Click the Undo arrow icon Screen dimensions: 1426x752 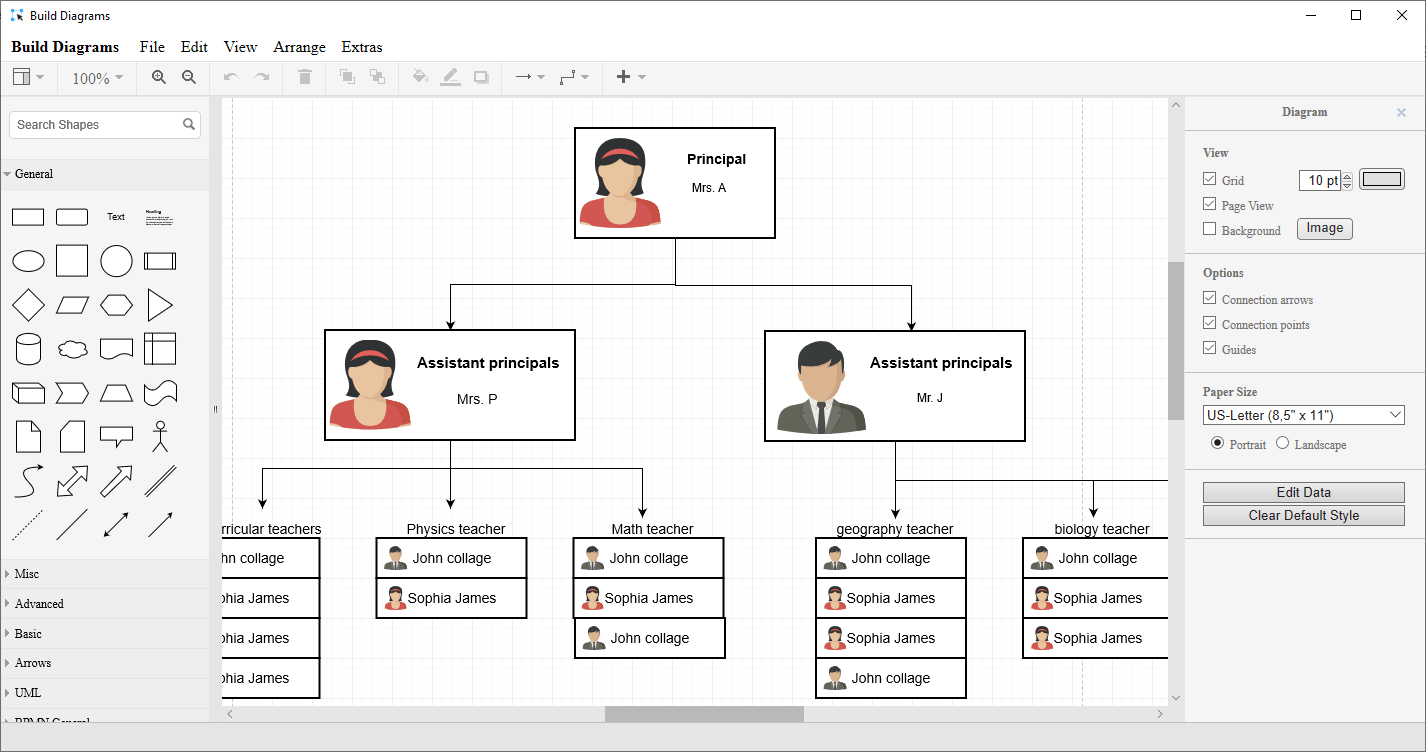click(231, 77)
